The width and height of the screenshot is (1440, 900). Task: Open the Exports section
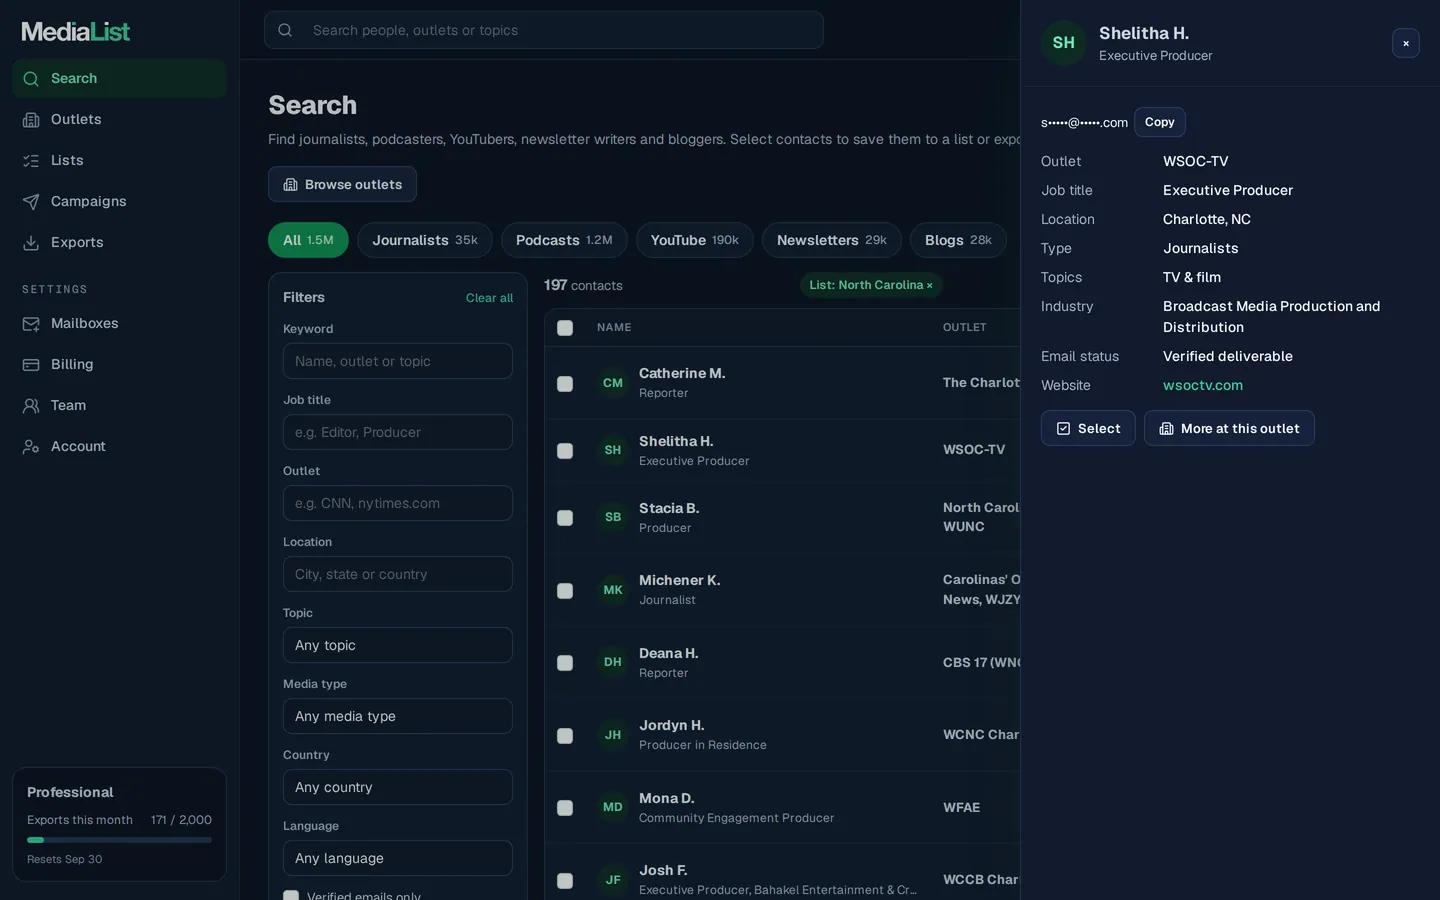119,242
